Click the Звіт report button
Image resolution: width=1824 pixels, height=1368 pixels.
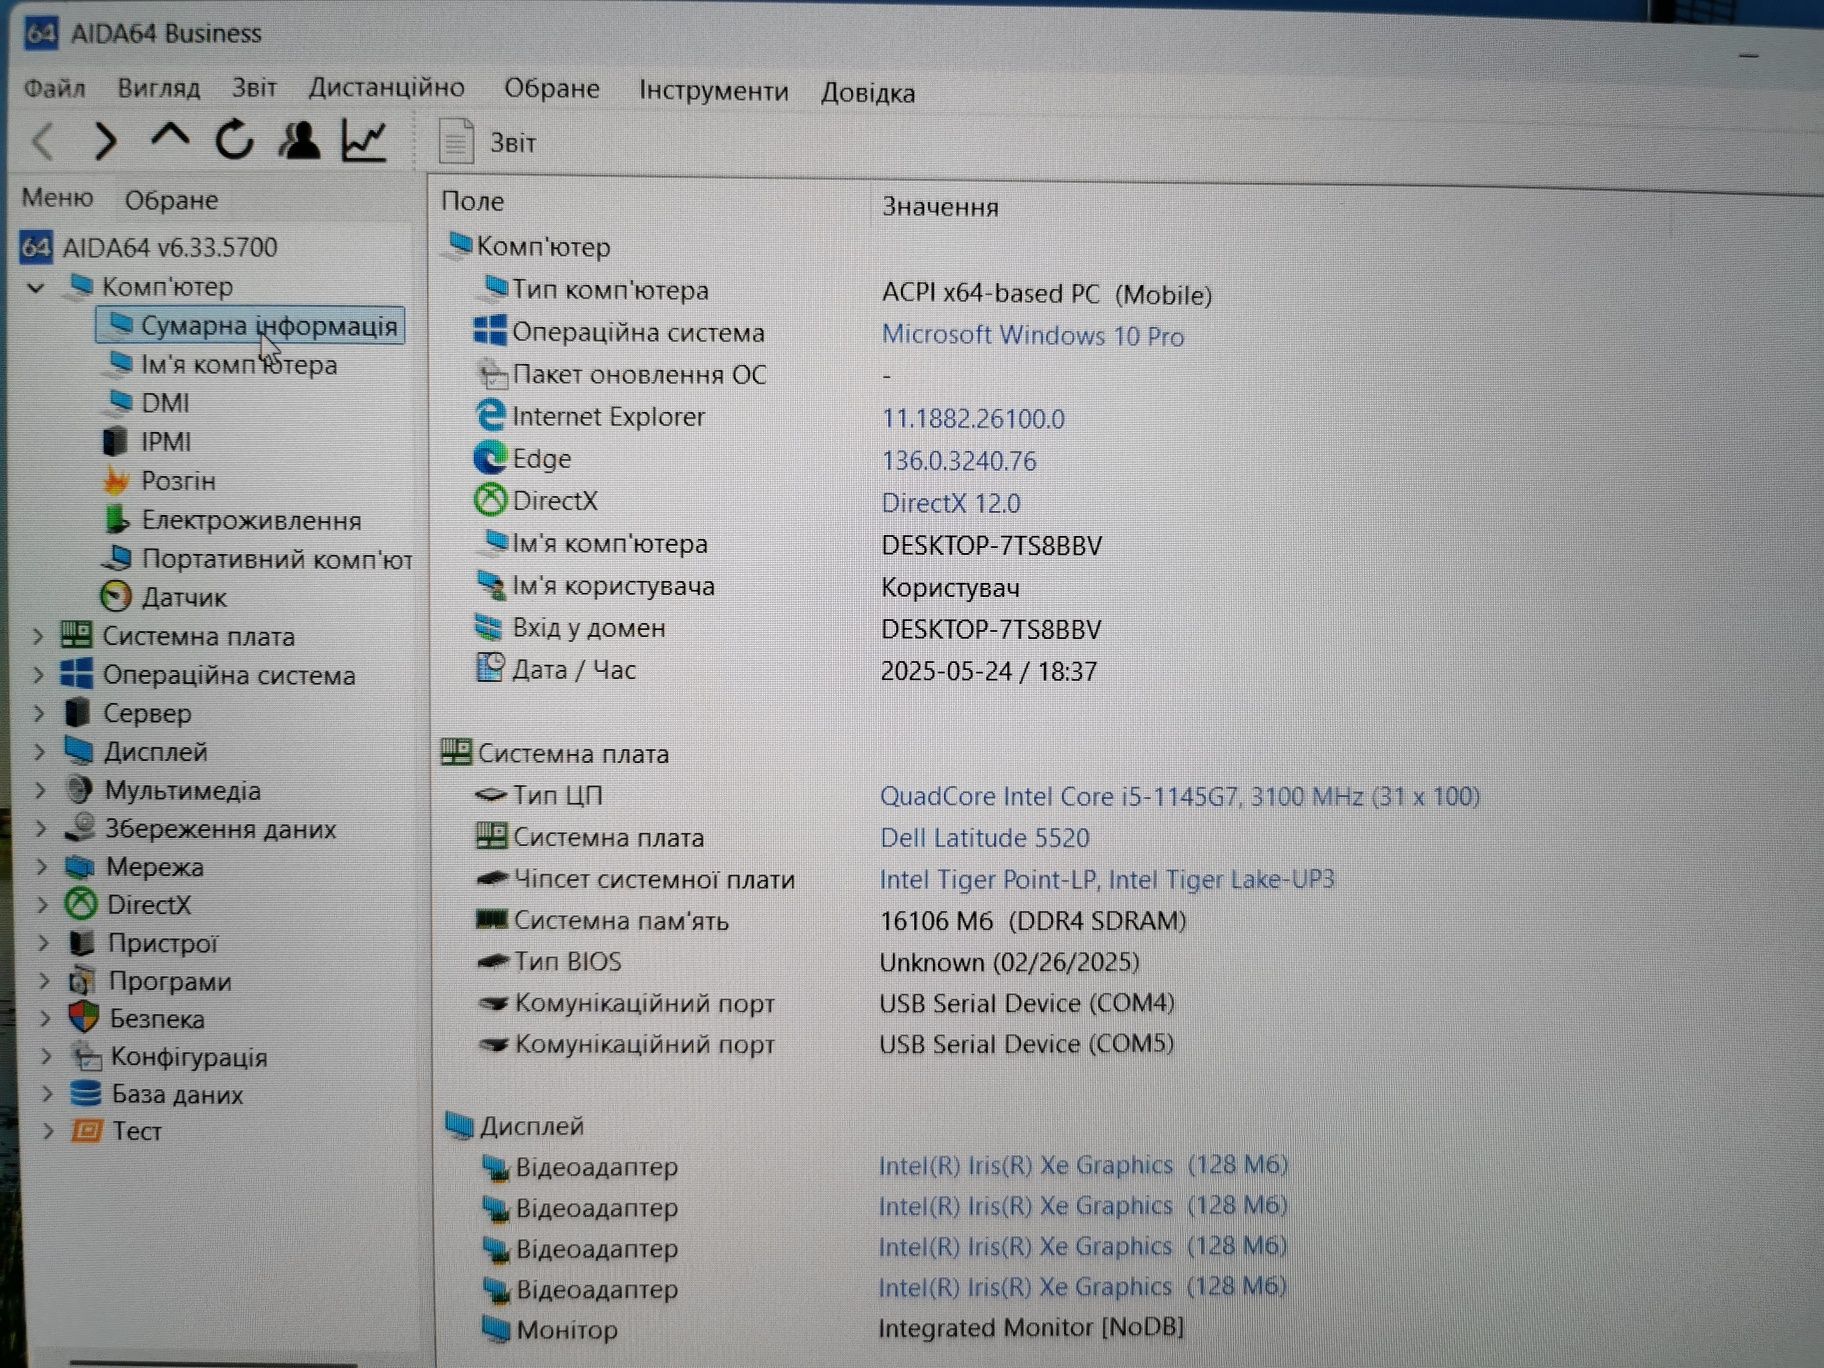pyautogui.click(x=488, y=142)
